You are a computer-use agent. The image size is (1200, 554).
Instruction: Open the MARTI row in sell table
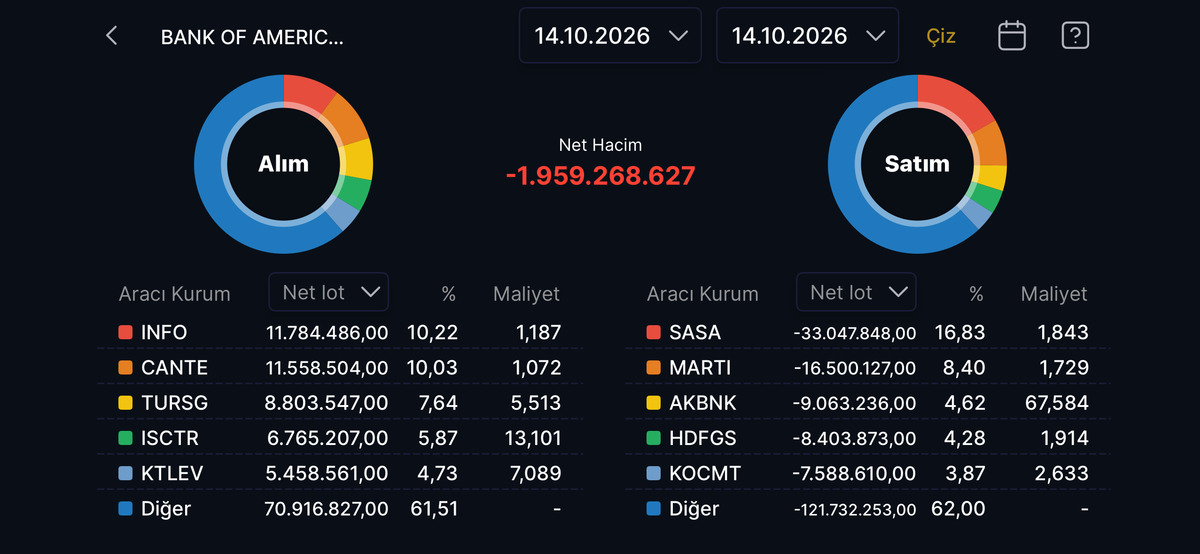868,367
